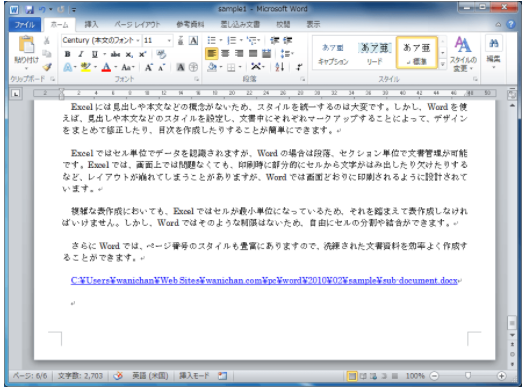Image resolution: width=524 pixels, height=389 pixels.
Task: Switch to the ページ レイアウト tab
Action: (137, 24)
